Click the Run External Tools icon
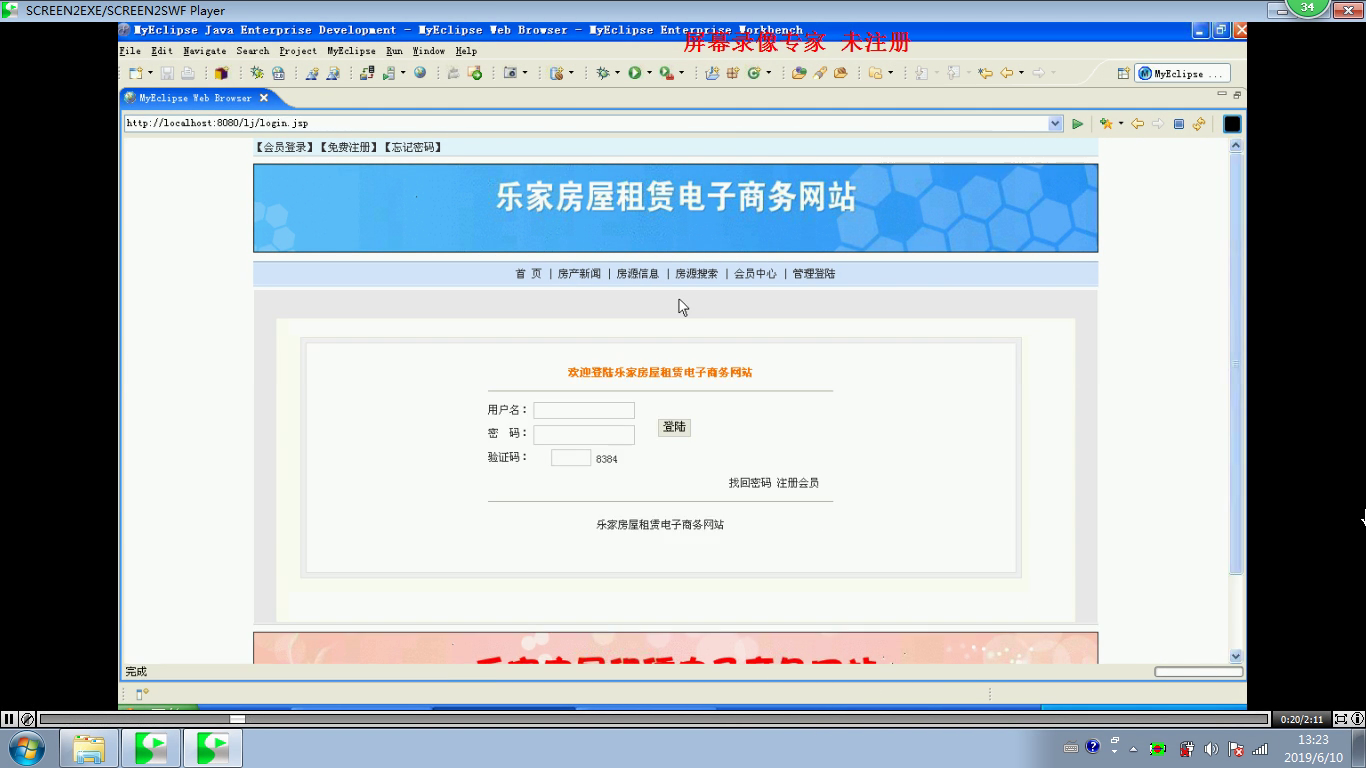 (666, 73)
